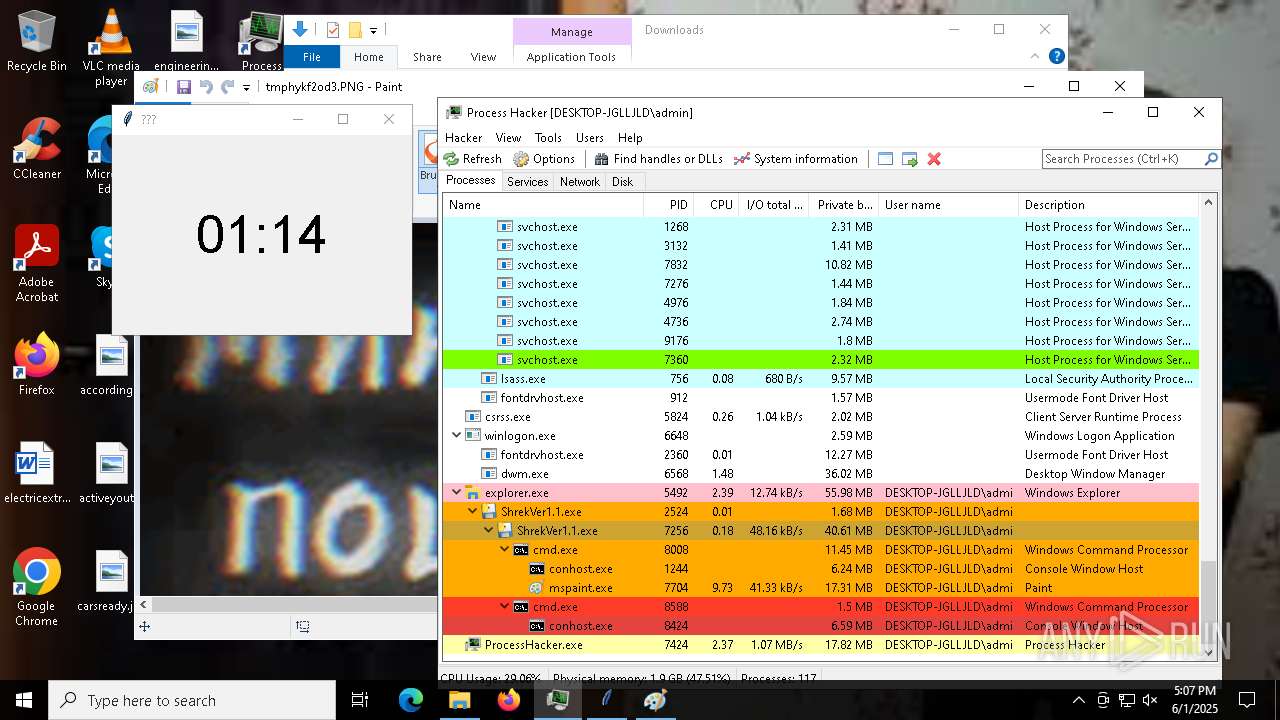
Task: Open the File tab in Downloads window
Action: [312, 57]
